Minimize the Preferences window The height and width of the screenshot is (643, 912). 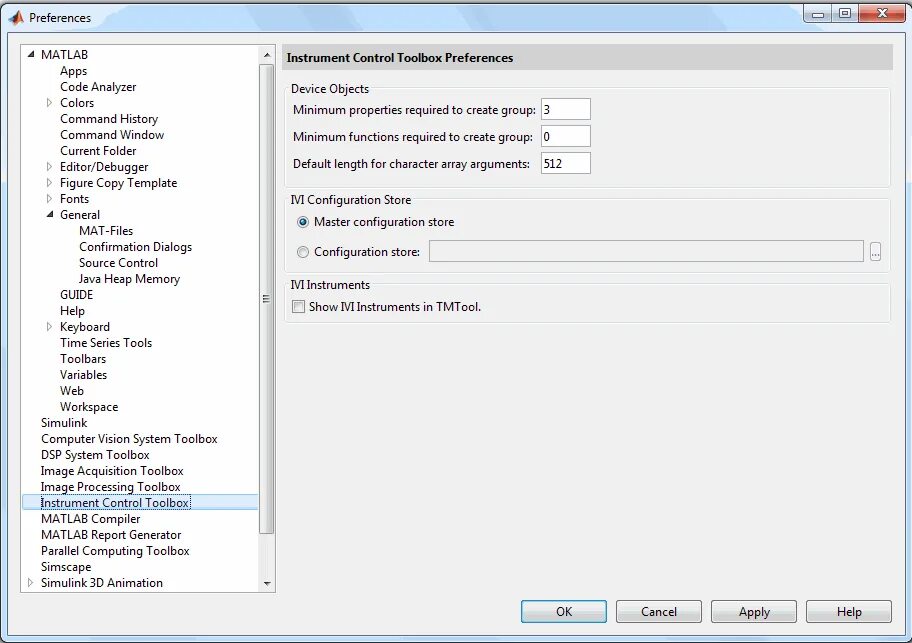click(818, 13)
